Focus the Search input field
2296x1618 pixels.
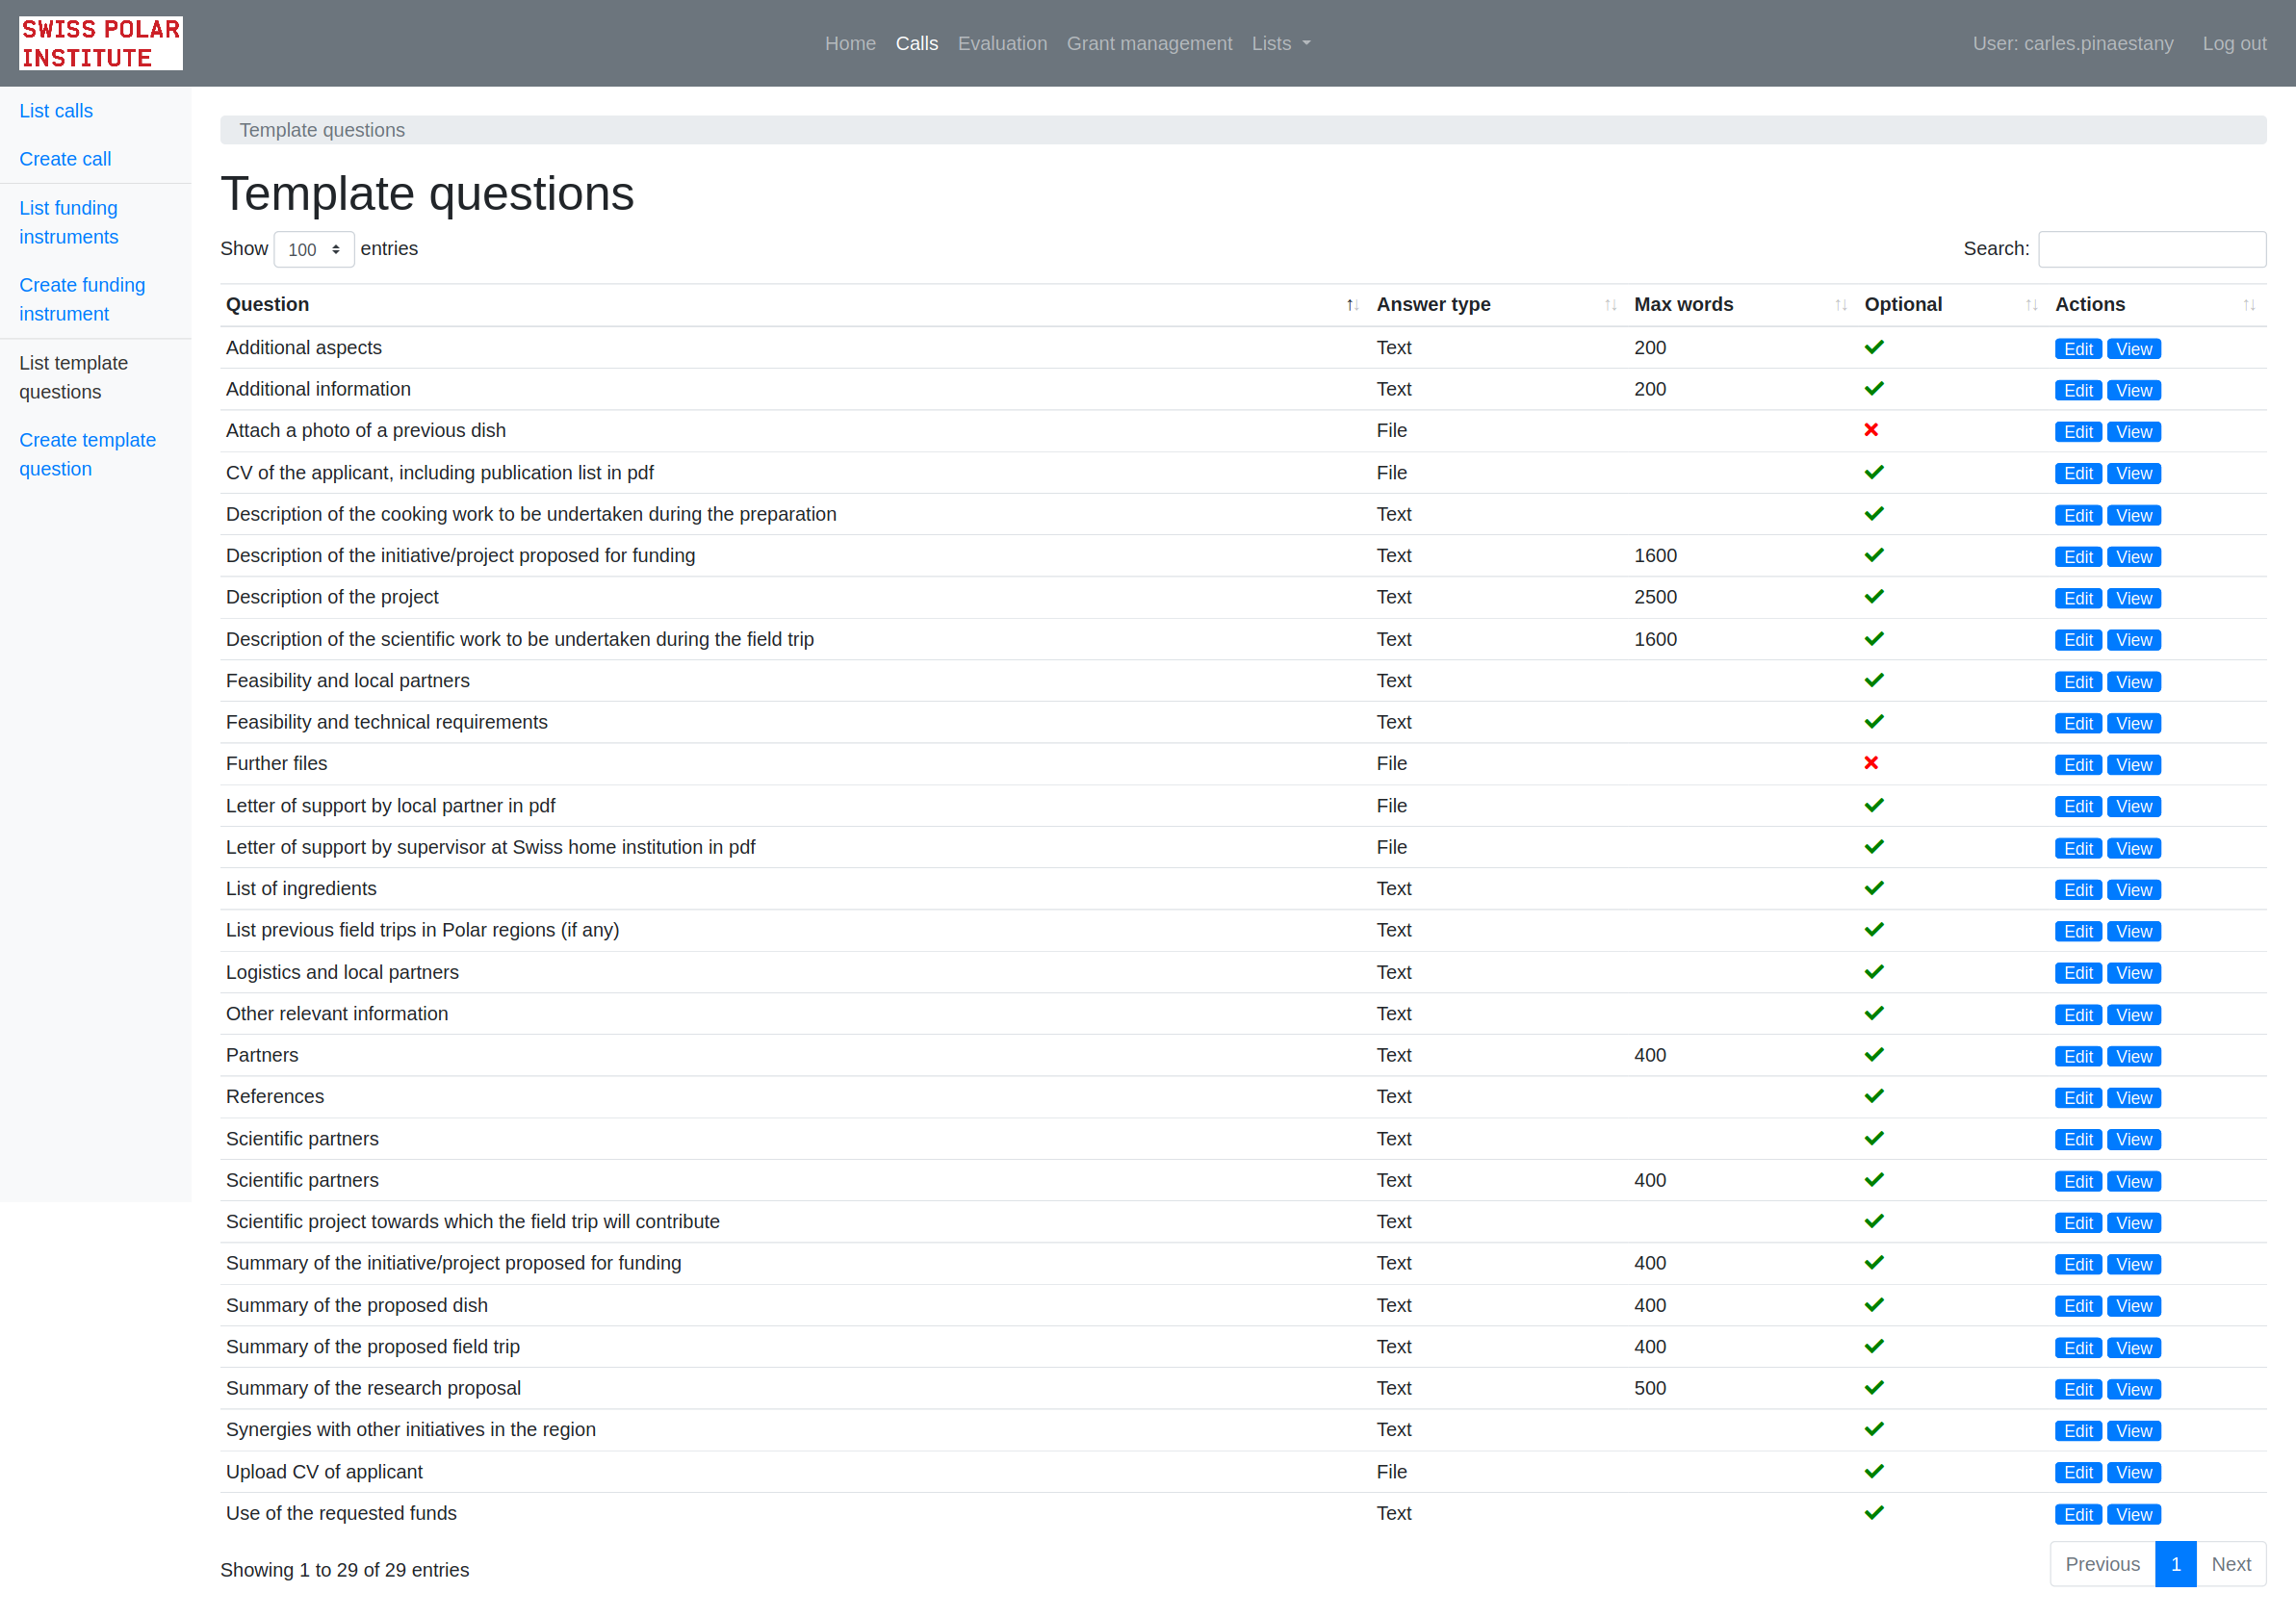click(x=2151, y=249)
